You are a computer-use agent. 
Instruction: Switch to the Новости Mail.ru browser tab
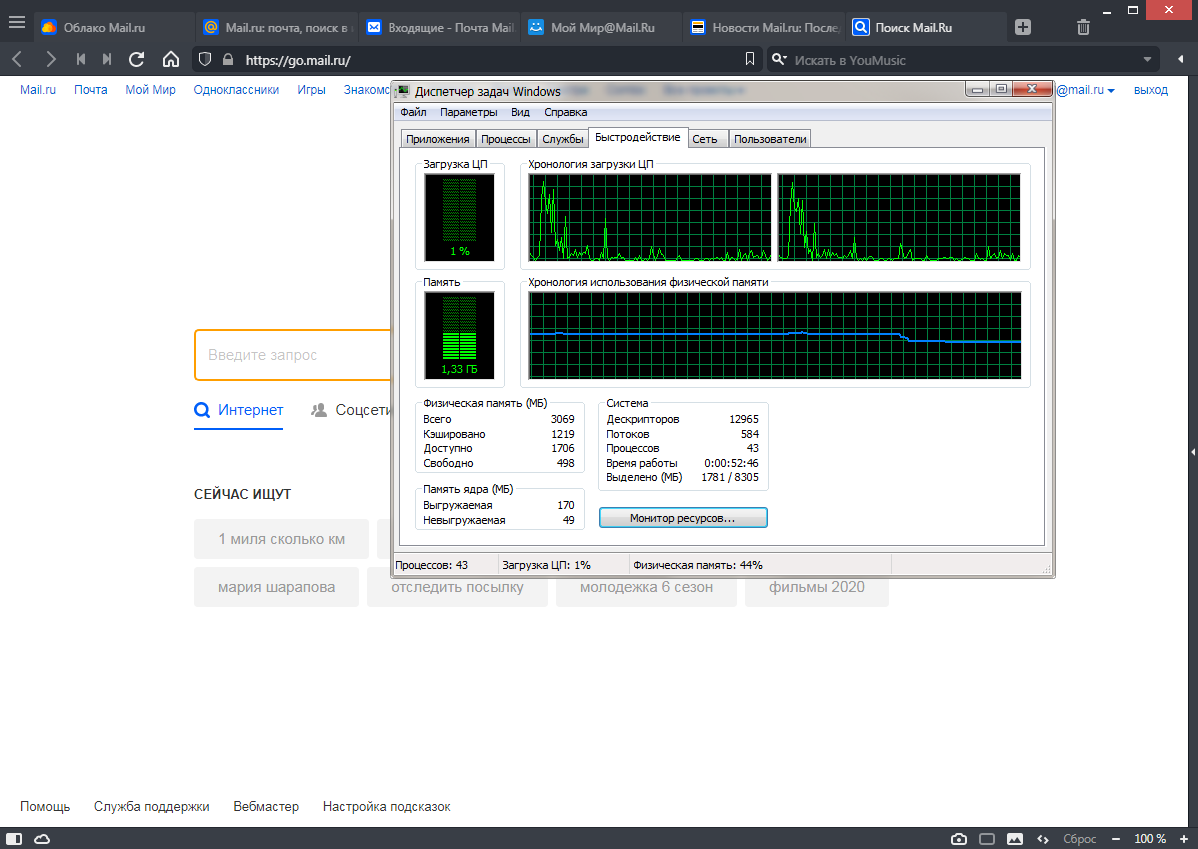pyautogui.click(x=765, y=28)
